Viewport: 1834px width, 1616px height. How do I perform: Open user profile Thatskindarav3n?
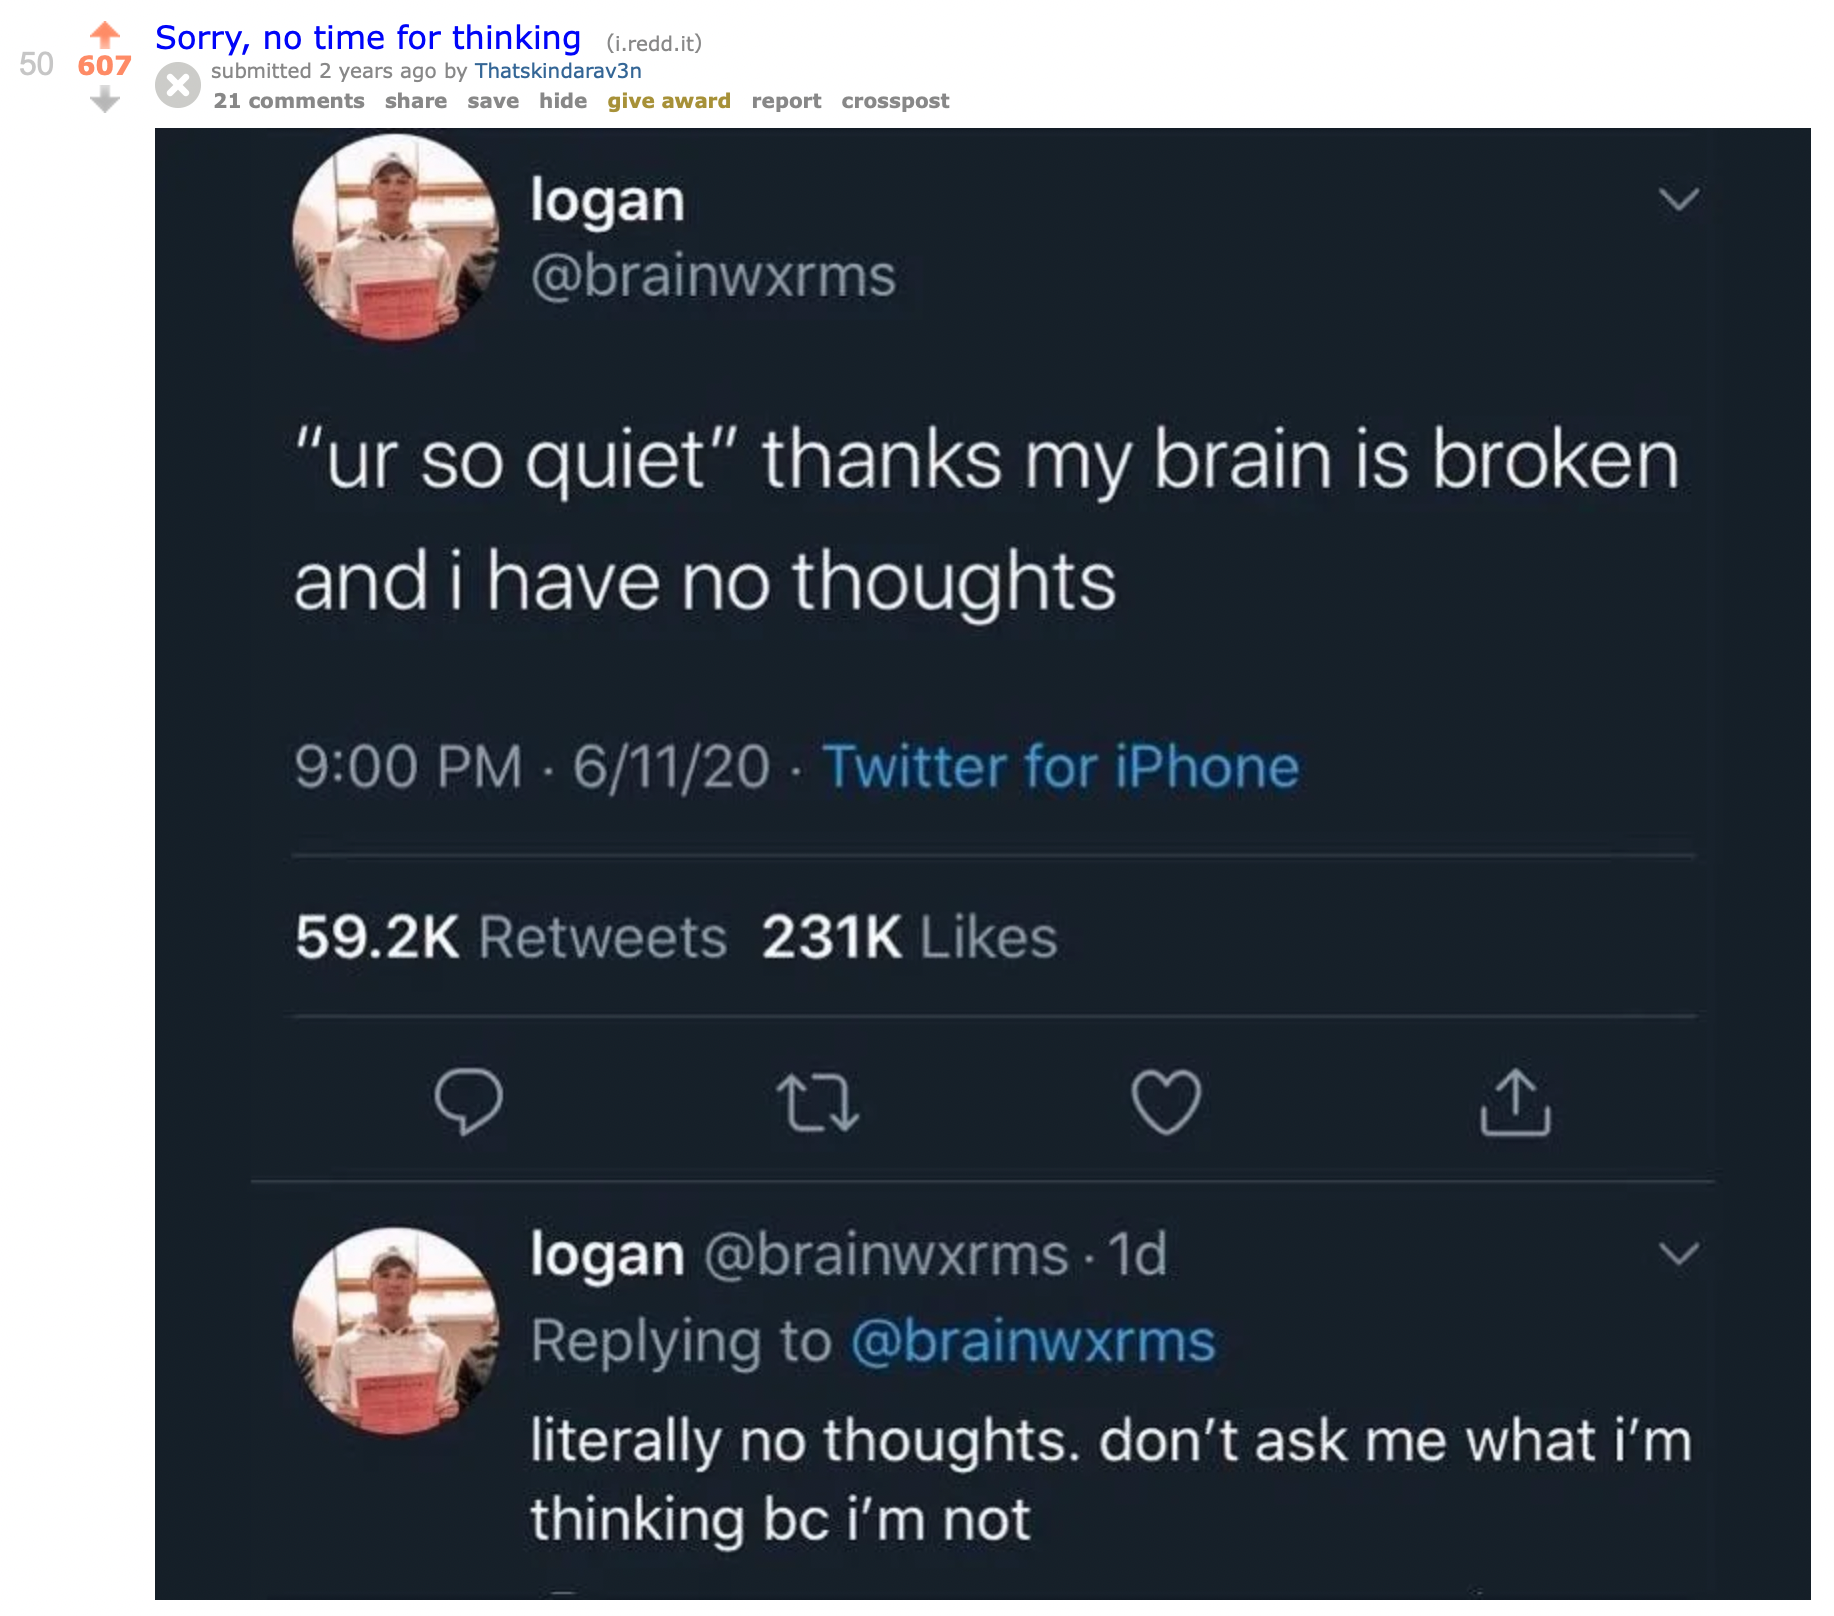(x=558, y=71)
